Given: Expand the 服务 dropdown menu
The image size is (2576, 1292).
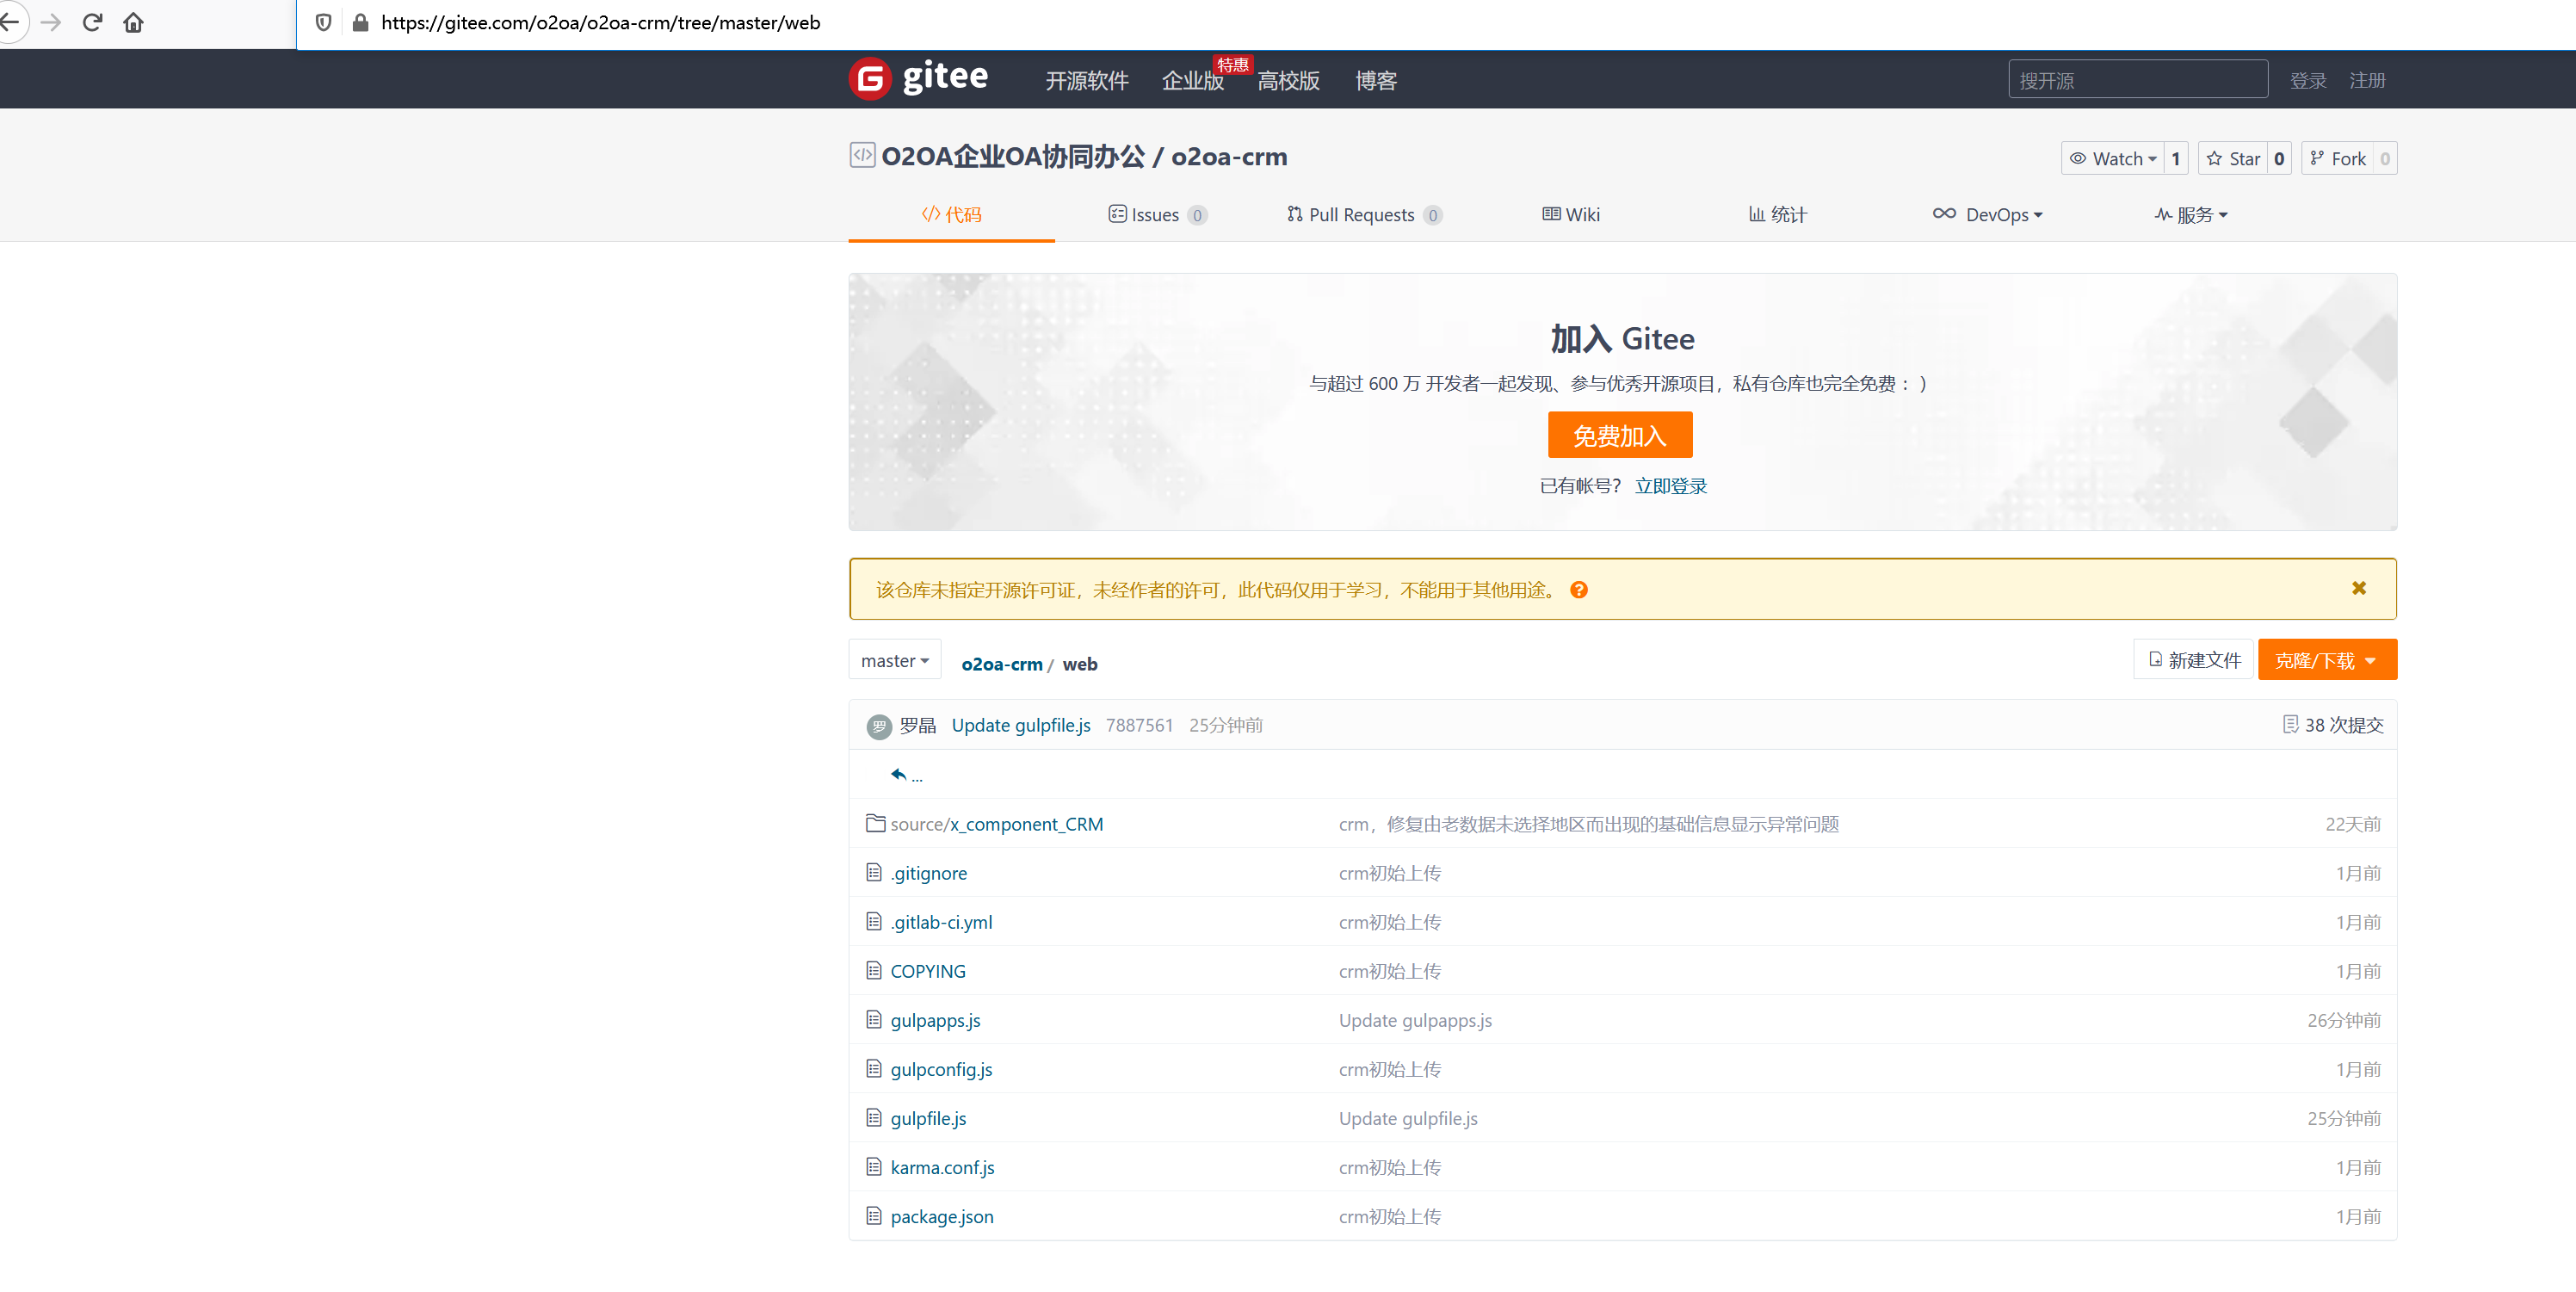Looking at the screenshot, I should pyautogui.click(x=2191, y=214).
